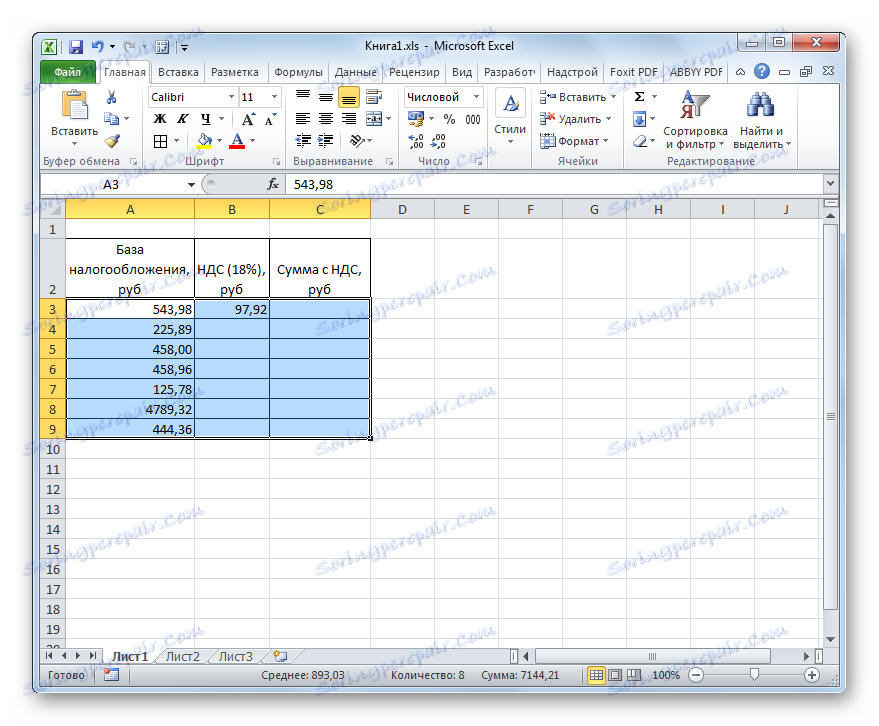Open the Формат cells dropdown
The width and height of the screenshot is (879, 726).
click(574, 141)
